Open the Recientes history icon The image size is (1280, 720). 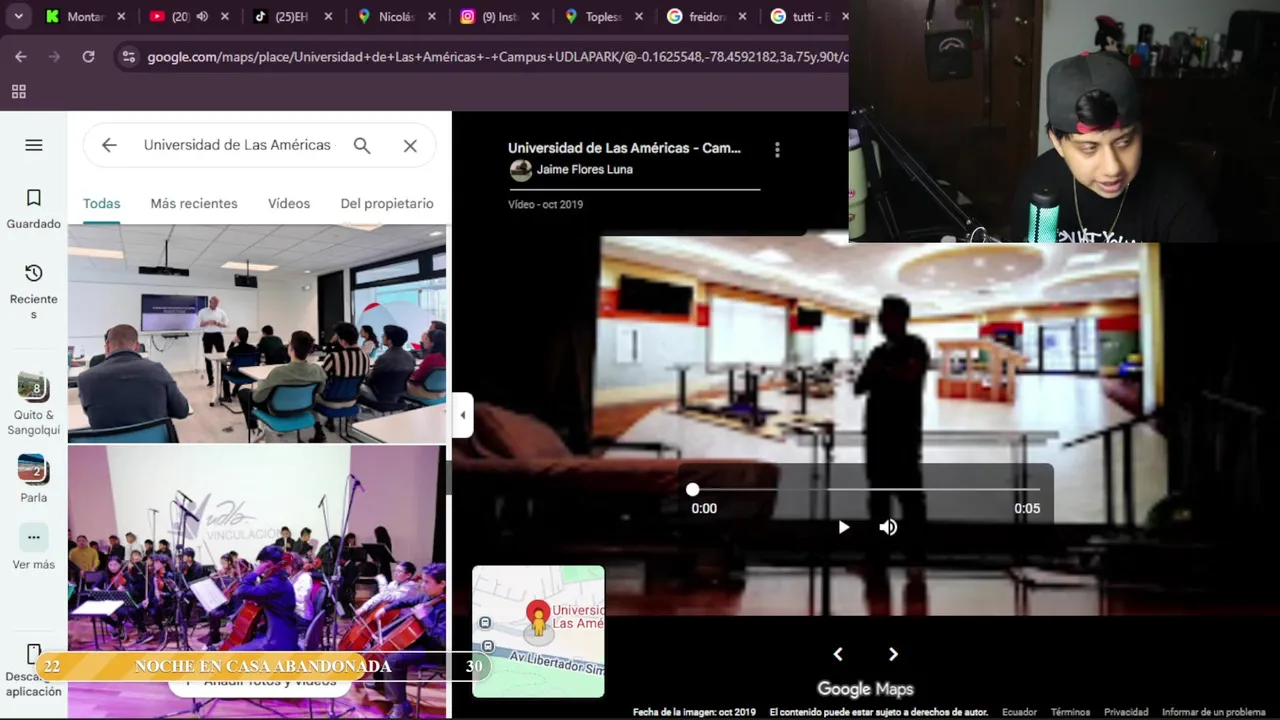coord(34,273)
